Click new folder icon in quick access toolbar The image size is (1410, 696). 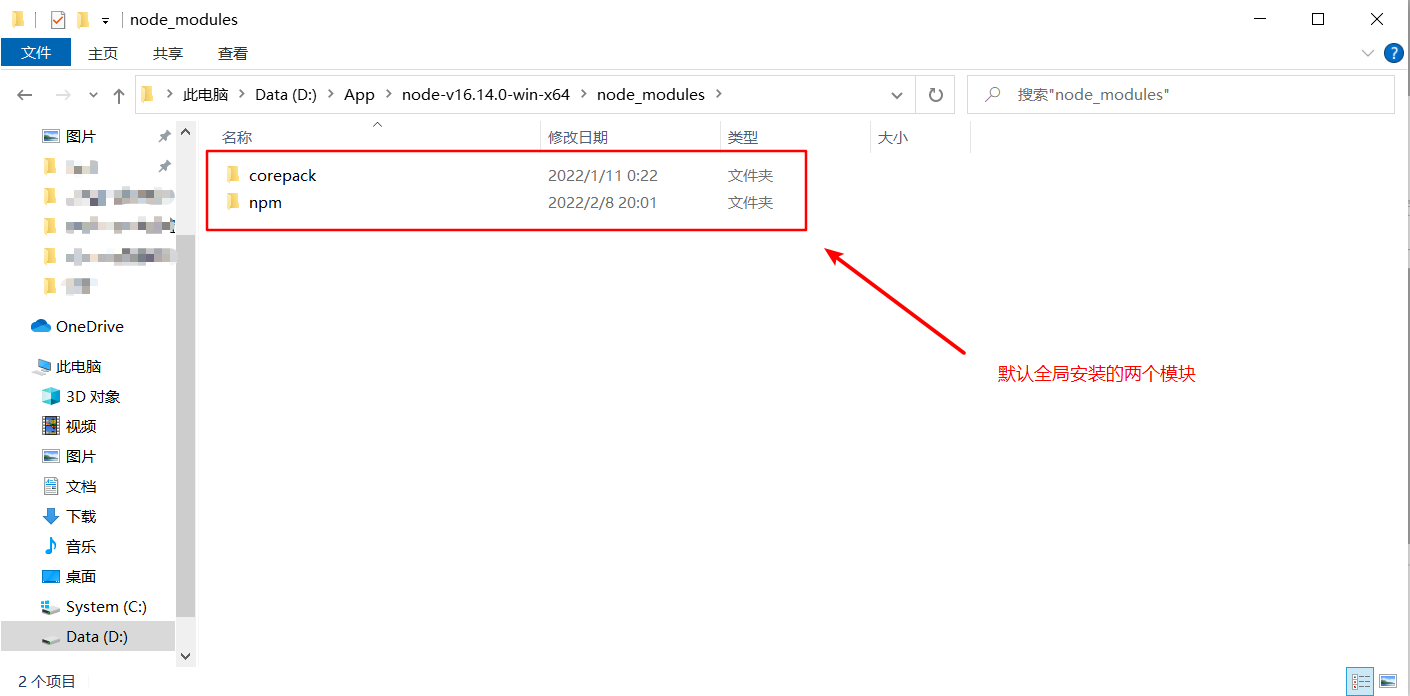click(x=83, y=19)
